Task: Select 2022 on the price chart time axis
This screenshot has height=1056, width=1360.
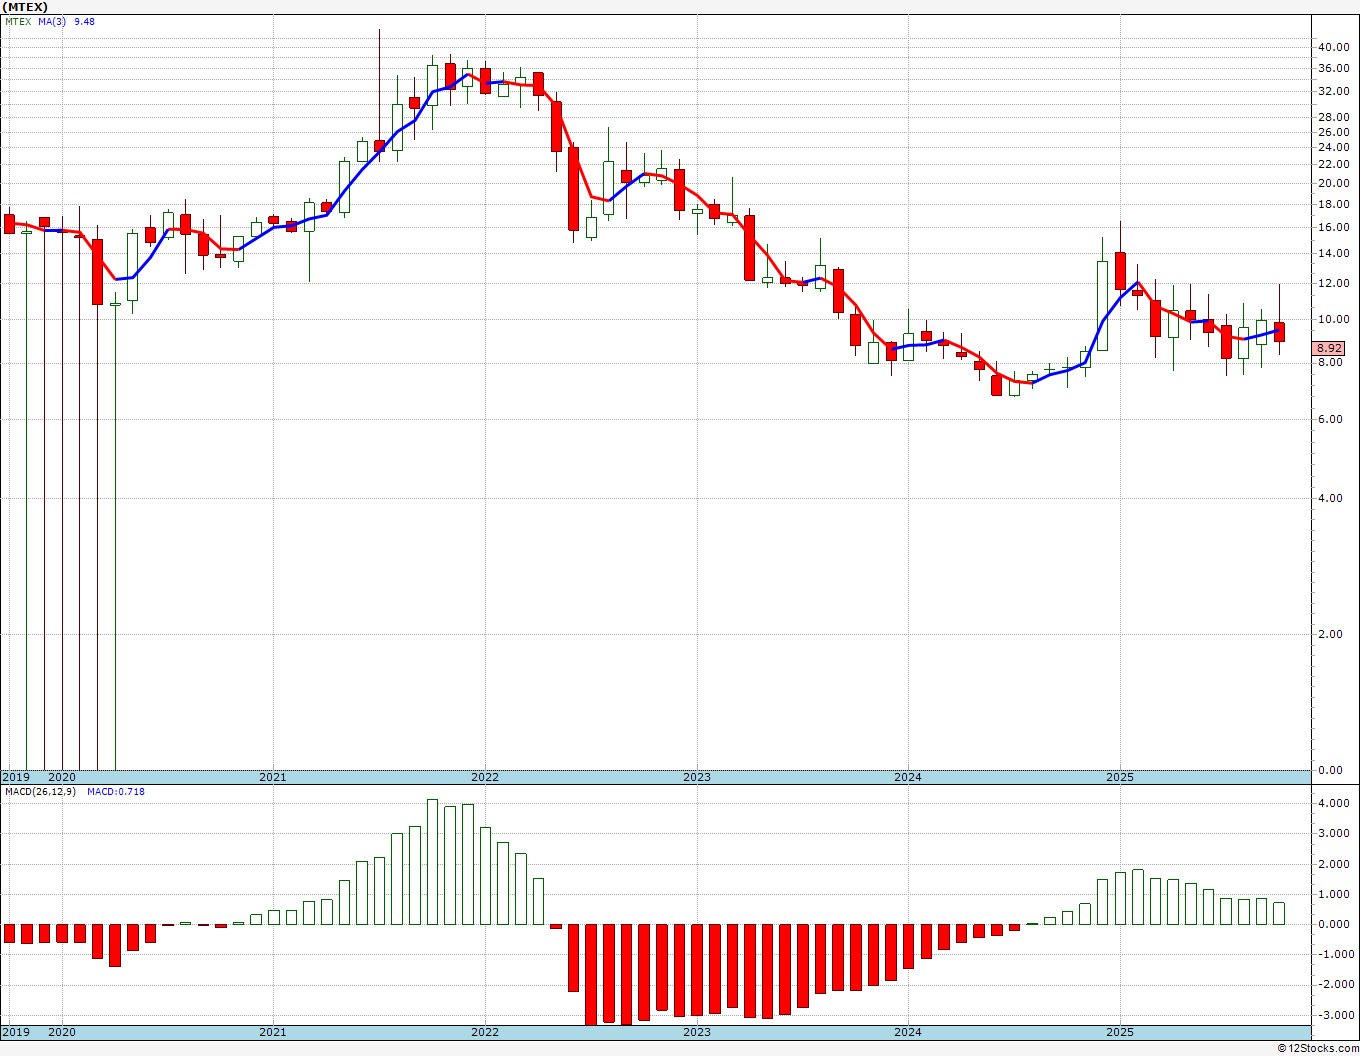Action: point(485,777)
